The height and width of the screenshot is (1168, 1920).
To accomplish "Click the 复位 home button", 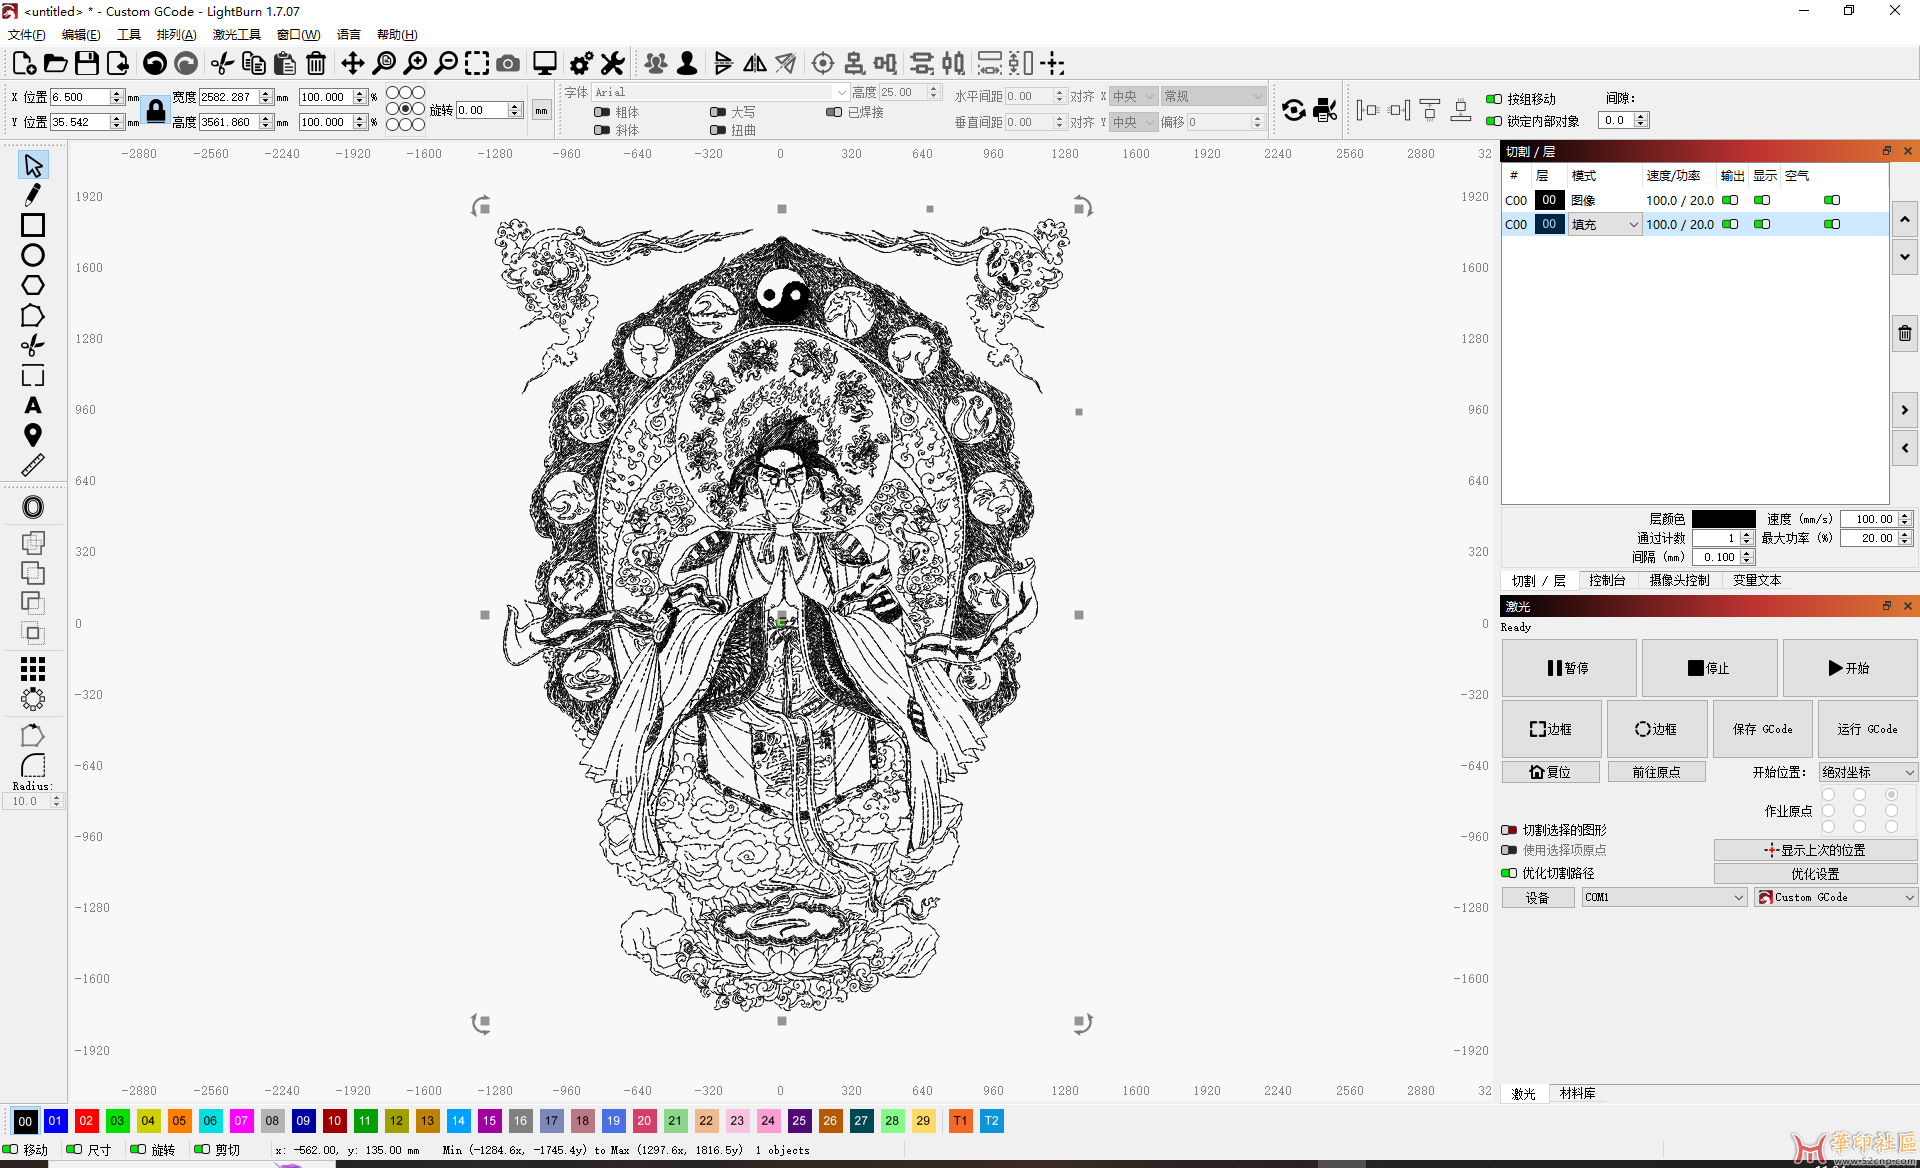I will [1550, 772].
